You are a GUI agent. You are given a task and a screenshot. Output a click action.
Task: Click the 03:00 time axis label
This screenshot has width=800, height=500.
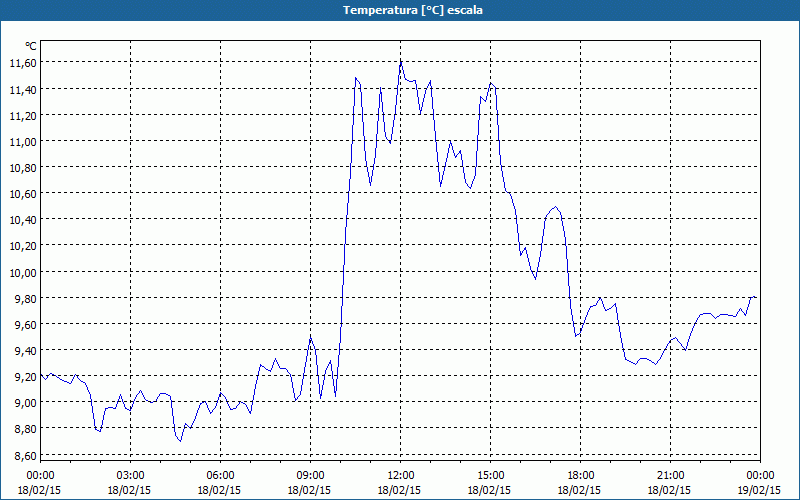(x=130, y=476)
